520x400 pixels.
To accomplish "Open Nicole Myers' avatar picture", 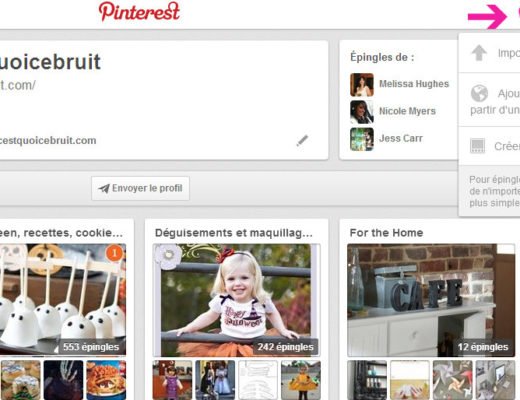I will pos(362,112).
